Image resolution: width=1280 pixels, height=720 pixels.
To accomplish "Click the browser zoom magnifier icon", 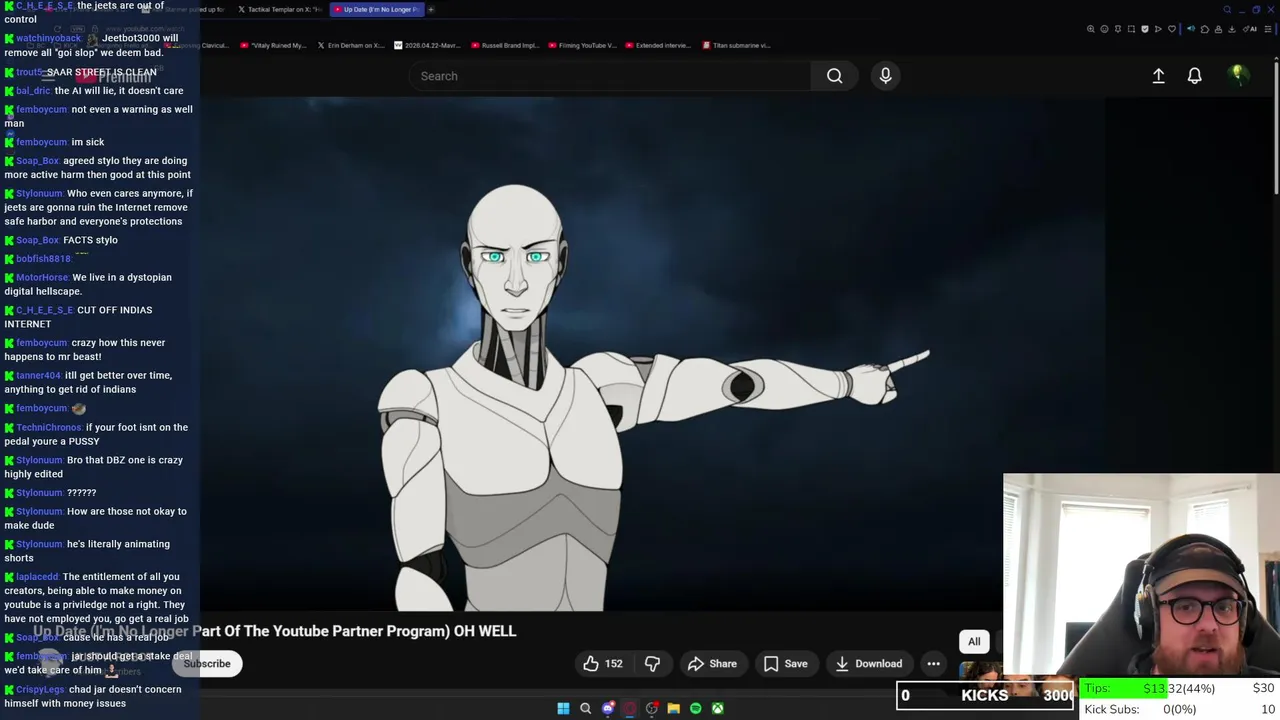I will click(x=1091, y=29).
